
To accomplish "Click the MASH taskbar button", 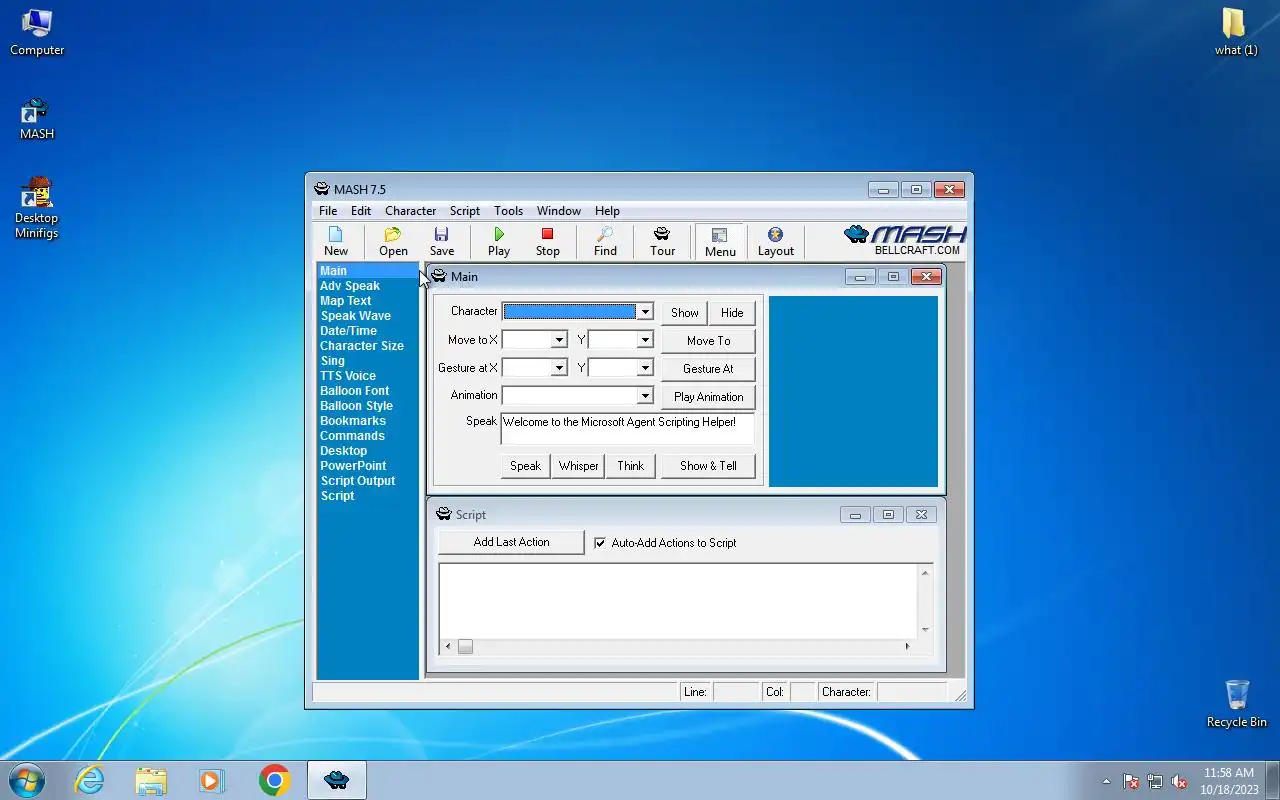I will pos(336,780).
